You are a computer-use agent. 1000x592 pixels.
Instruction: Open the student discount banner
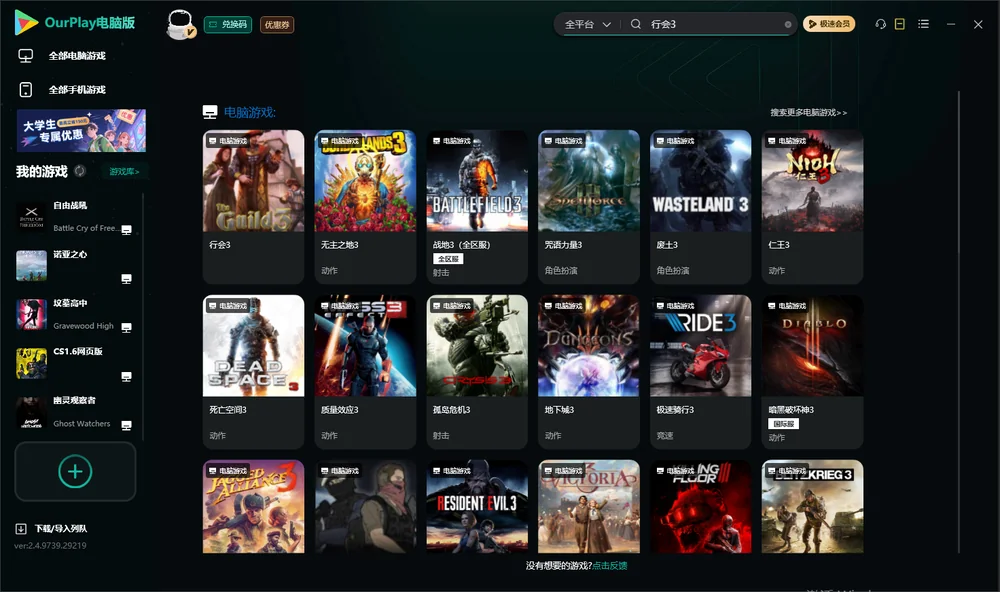(82, 130)
